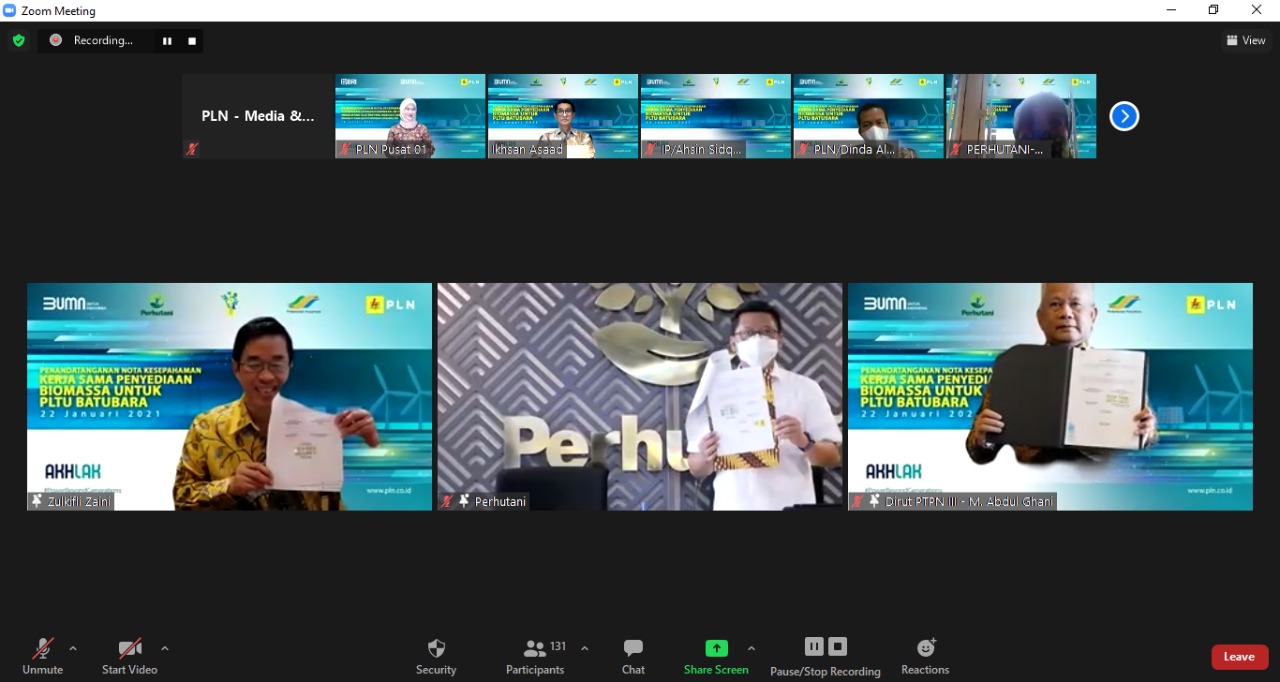Stop recording using the top indicator's stop button
The image size is (1280, 682).
coord(192,41)
